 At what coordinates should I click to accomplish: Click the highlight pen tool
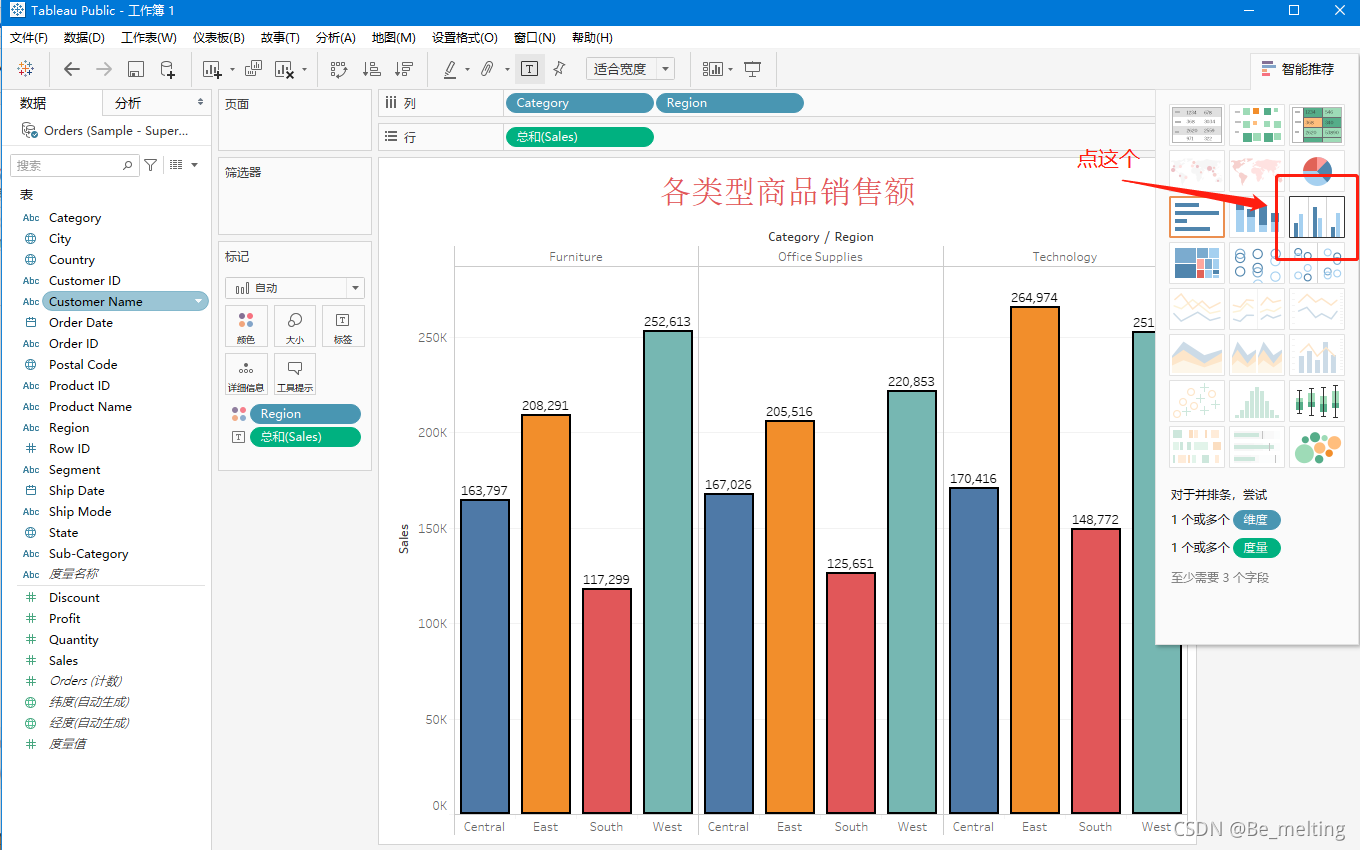click(x=450, y=69)
